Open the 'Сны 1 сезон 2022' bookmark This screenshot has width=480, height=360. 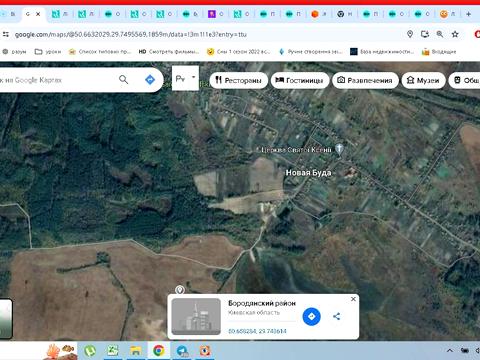238,52
